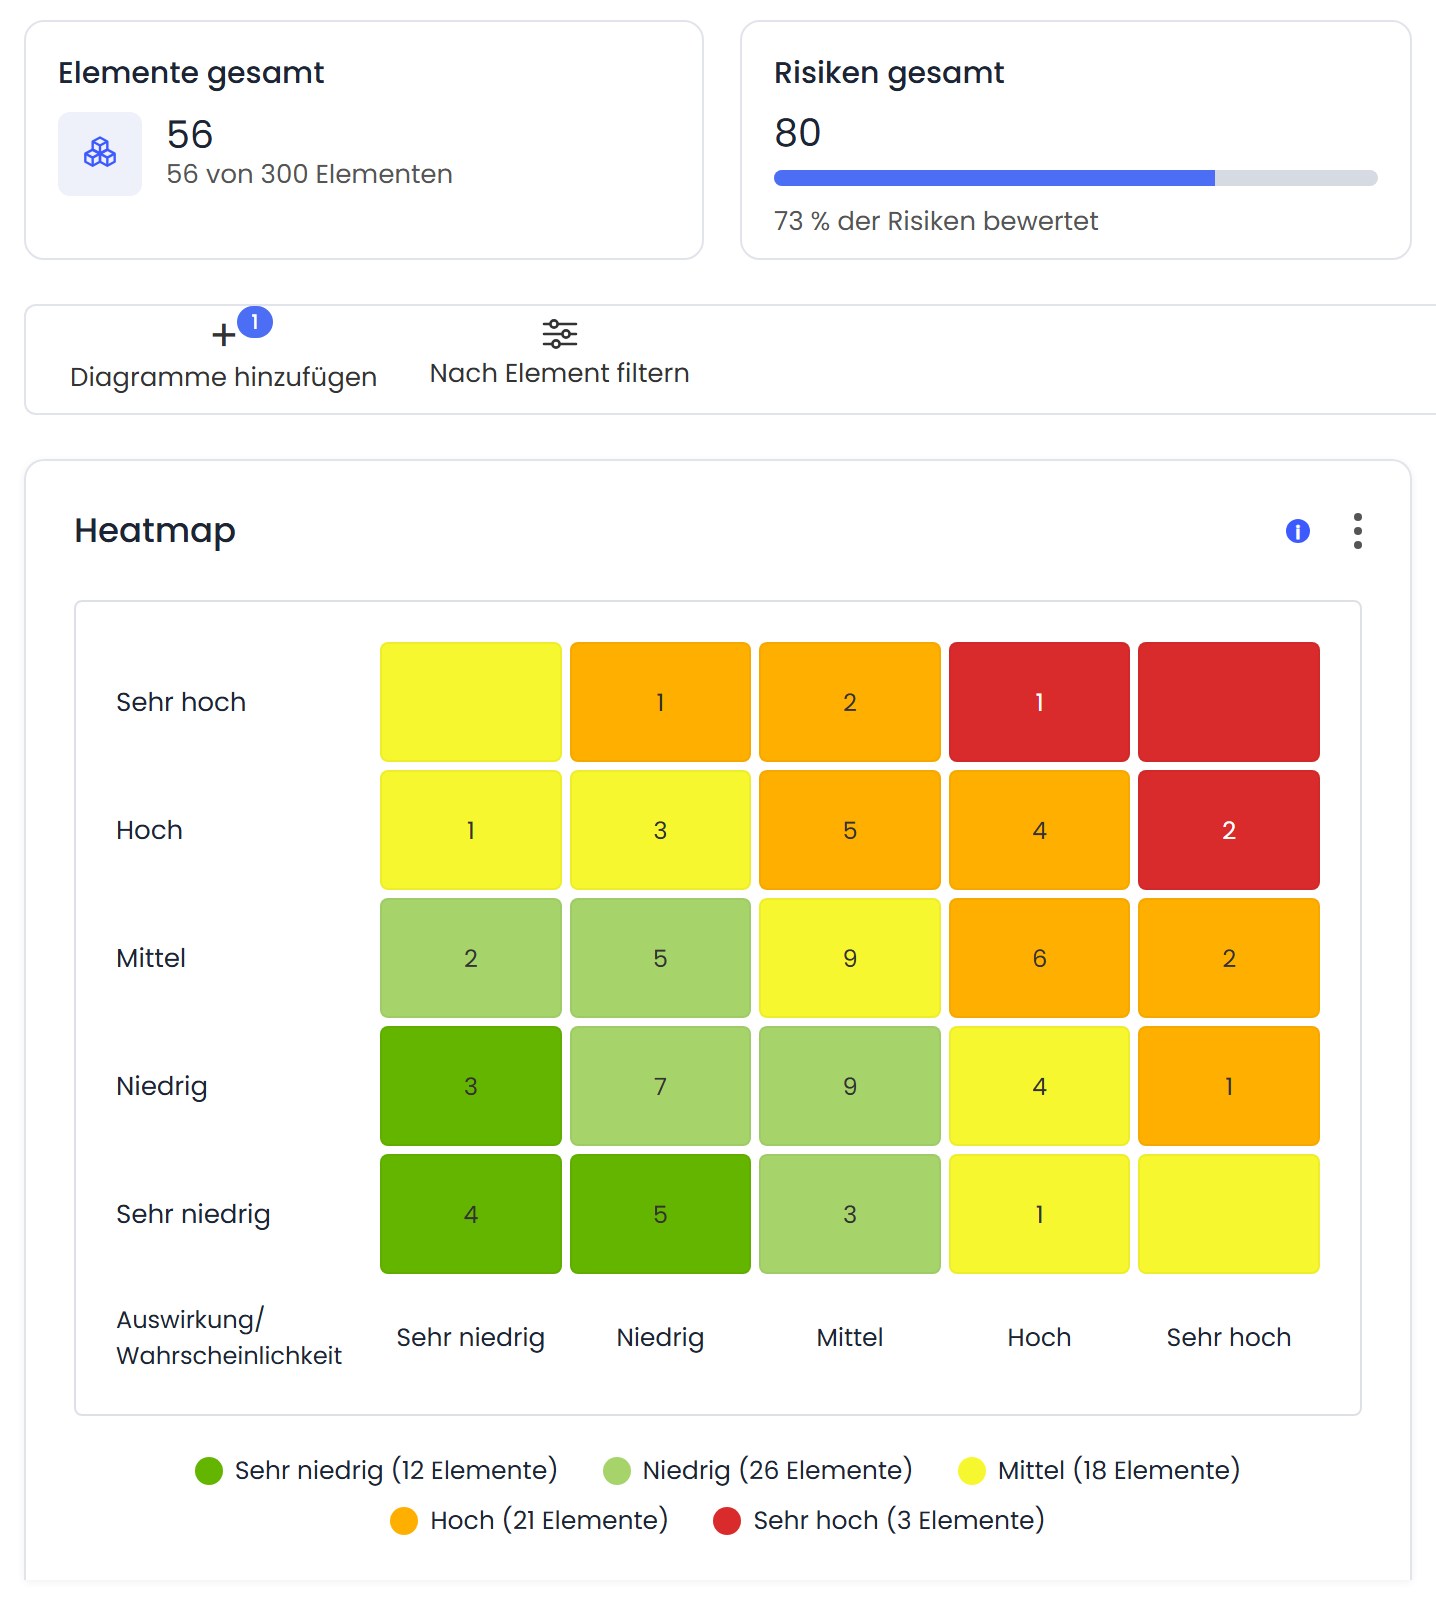Click the text 56 von 300 Elementen
This screenshot has width=1436, height=1606.
(309, 174)
